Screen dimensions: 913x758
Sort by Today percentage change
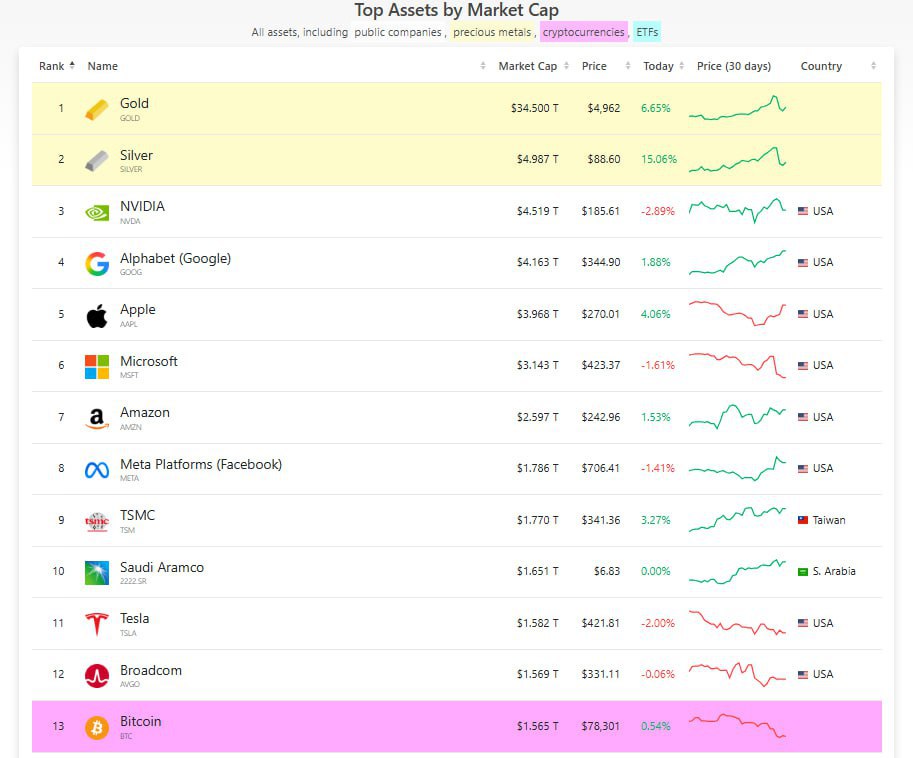pyautogui.click(x=658, y=66)
